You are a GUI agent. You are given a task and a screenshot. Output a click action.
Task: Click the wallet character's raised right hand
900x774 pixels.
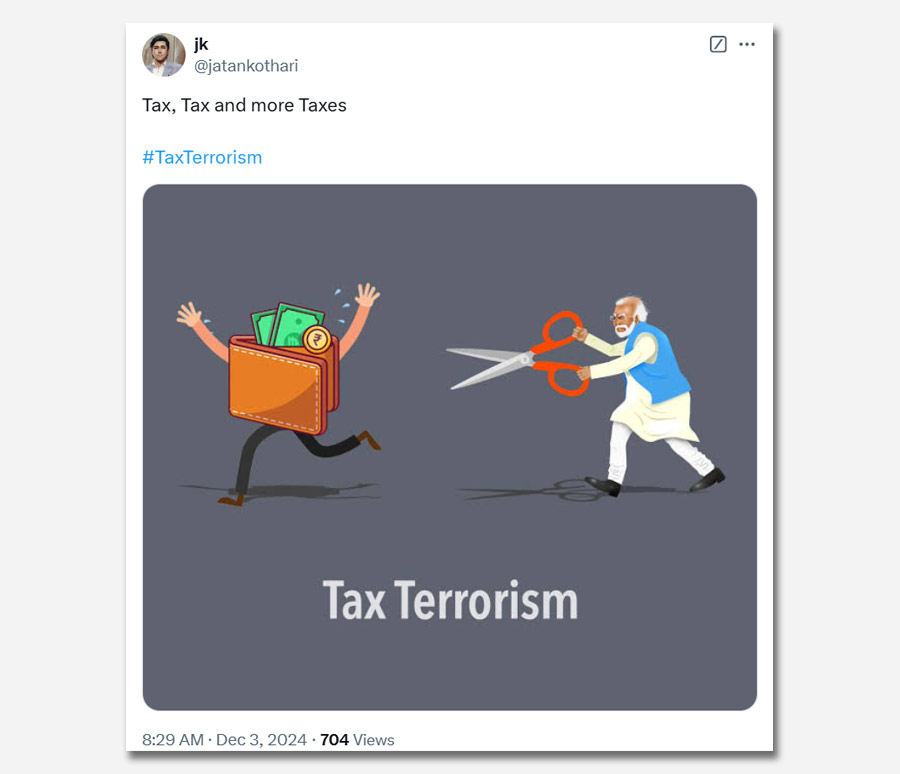367,295
